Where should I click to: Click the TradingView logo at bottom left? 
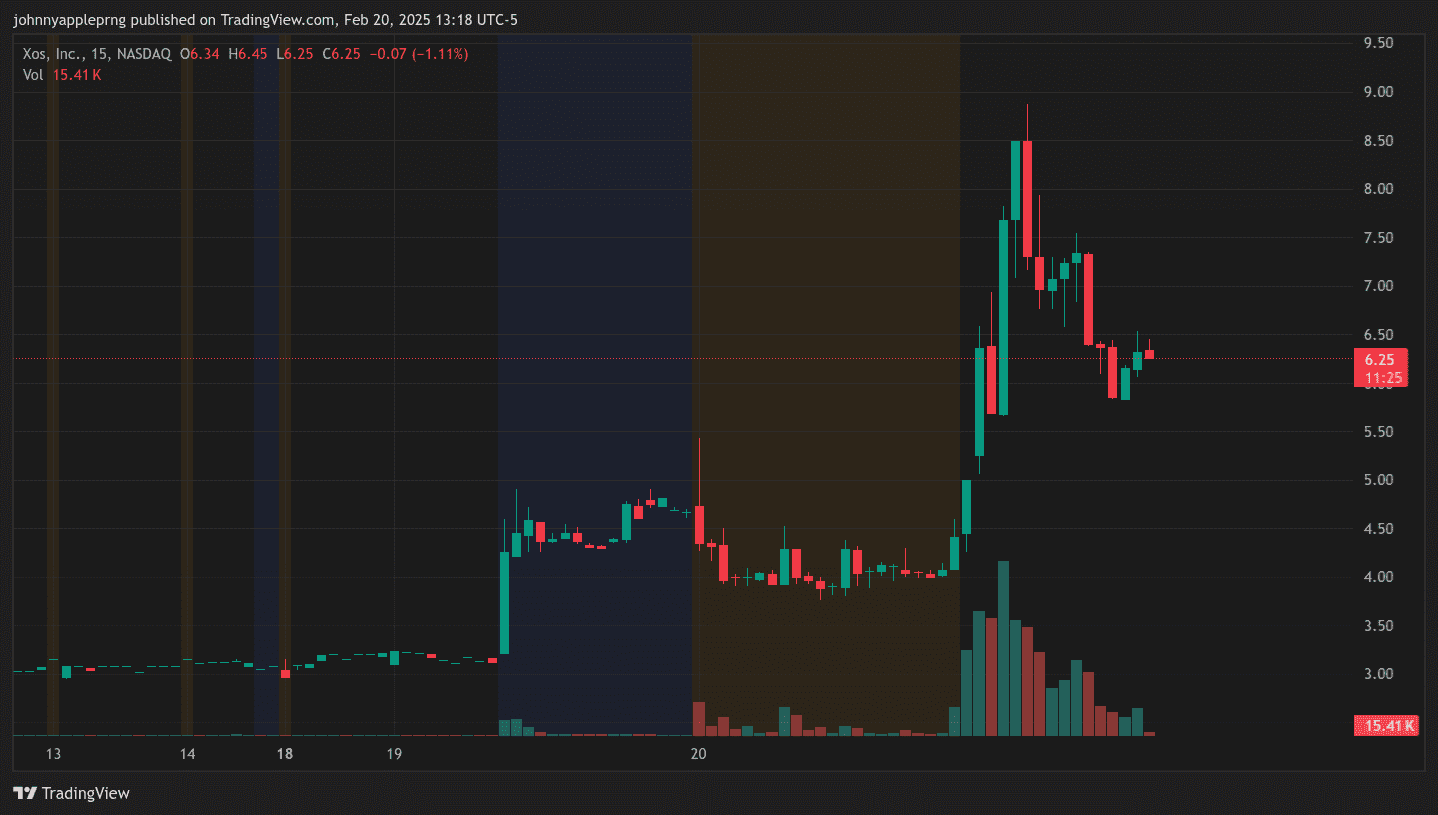point(71,793)
